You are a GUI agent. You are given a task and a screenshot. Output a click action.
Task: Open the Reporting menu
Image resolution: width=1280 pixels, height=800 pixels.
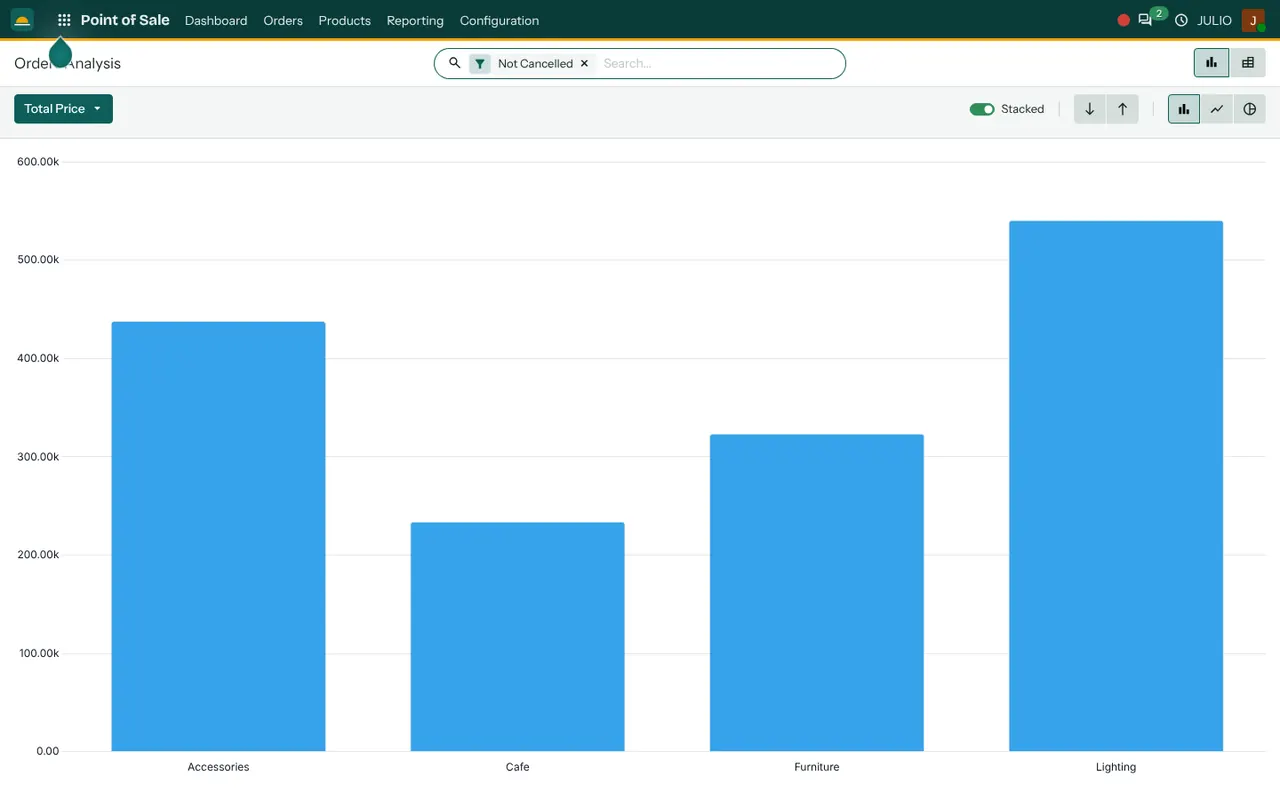click(x=415, y=20)
